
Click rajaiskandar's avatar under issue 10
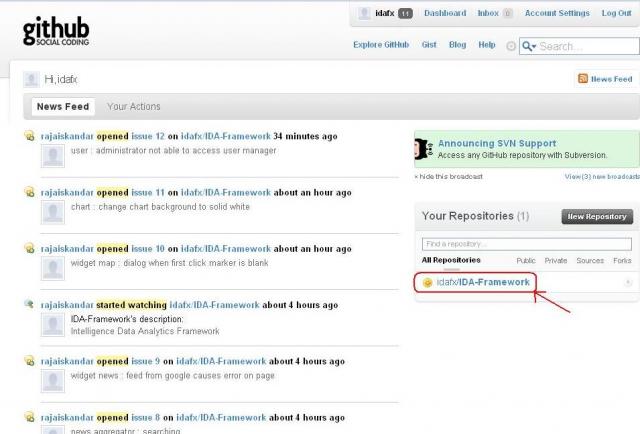click(x=53, y=268)
